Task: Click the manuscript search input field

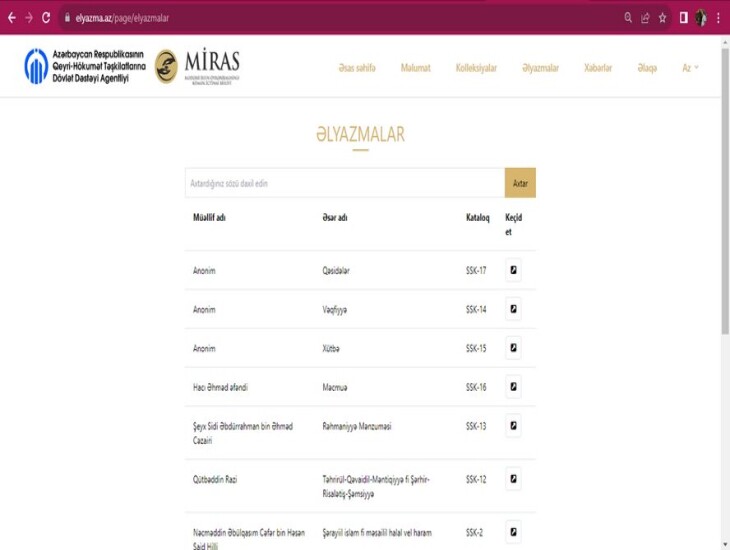Action: (345, 183)
